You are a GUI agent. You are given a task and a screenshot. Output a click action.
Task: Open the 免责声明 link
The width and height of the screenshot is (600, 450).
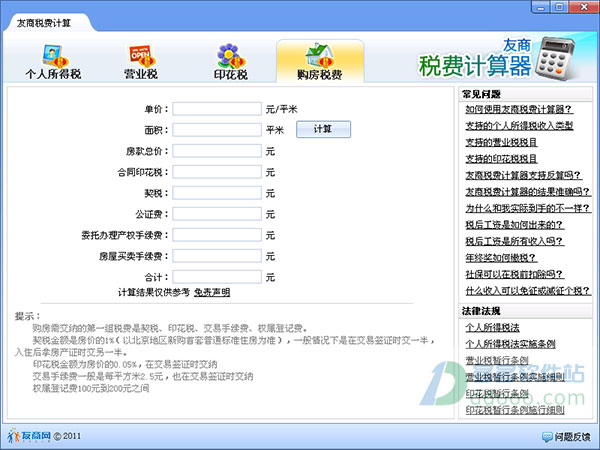(x=212, y=293)
